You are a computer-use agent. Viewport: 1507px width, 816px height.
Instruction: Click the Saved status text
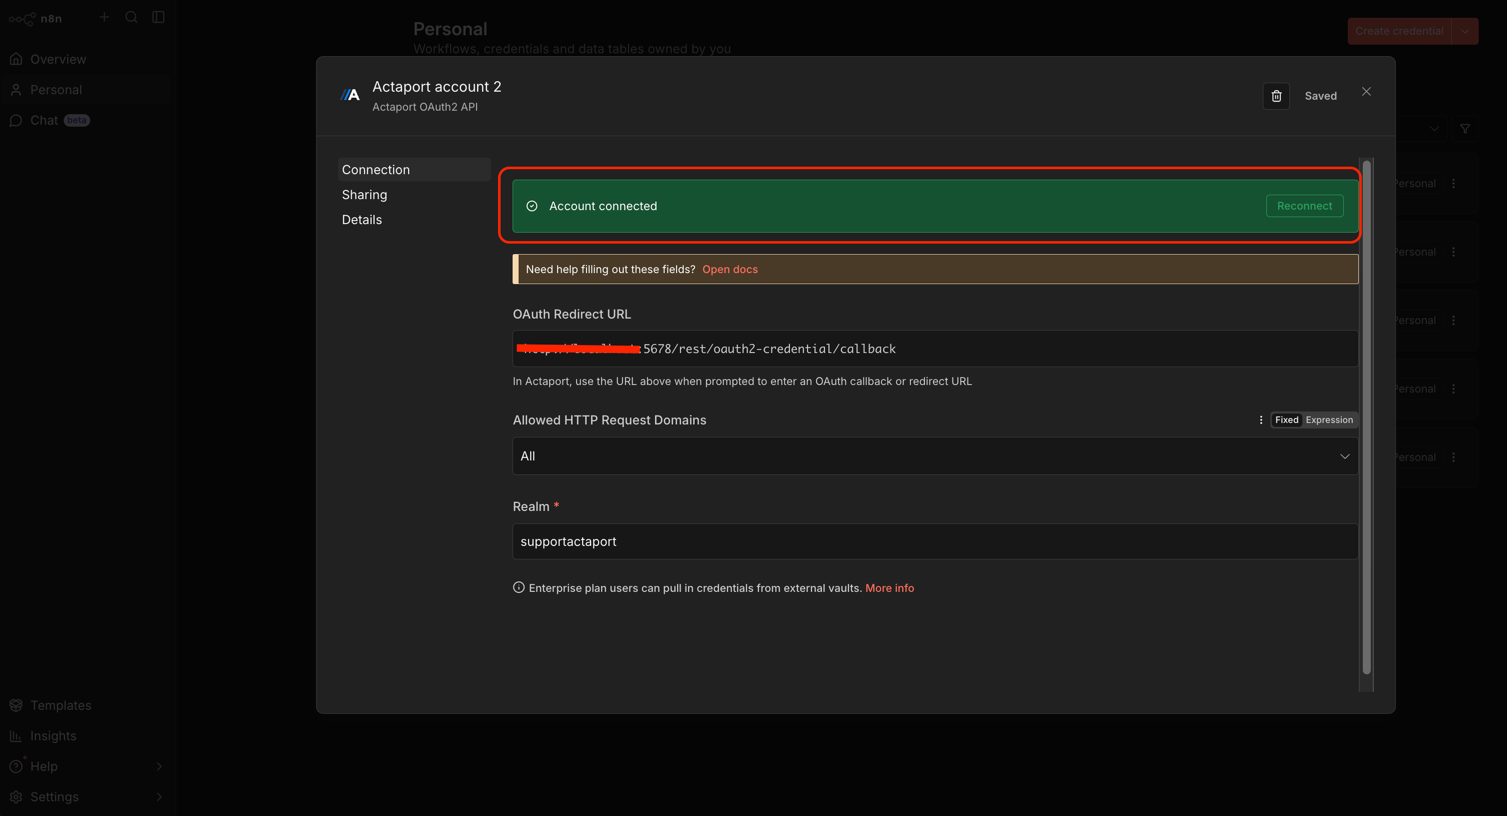click(x=1320, y=96)
